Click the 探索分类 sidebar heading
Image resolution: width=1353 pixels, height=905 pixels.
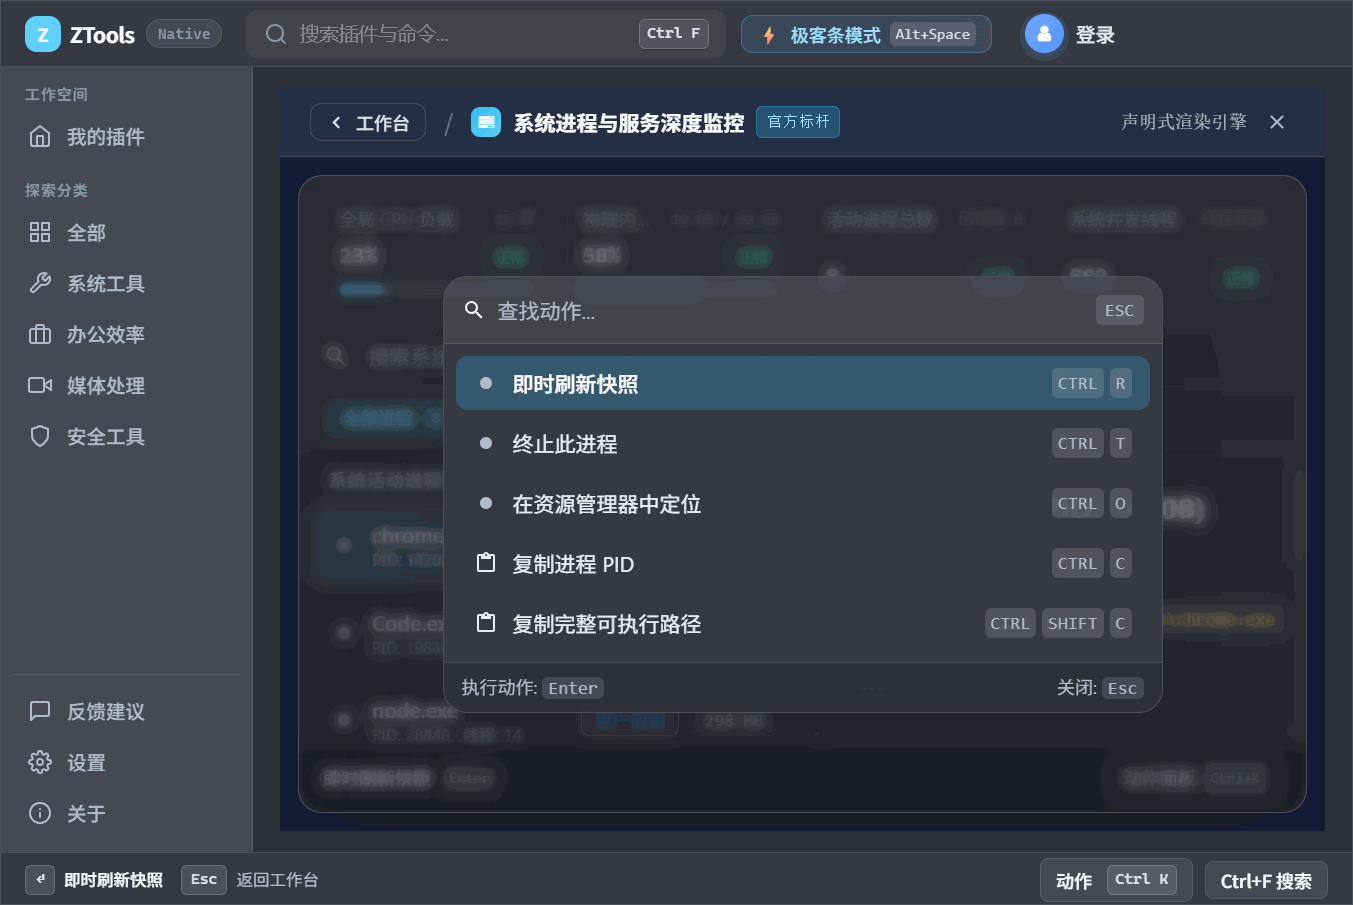pyautogui.click(x=56, y=190)
